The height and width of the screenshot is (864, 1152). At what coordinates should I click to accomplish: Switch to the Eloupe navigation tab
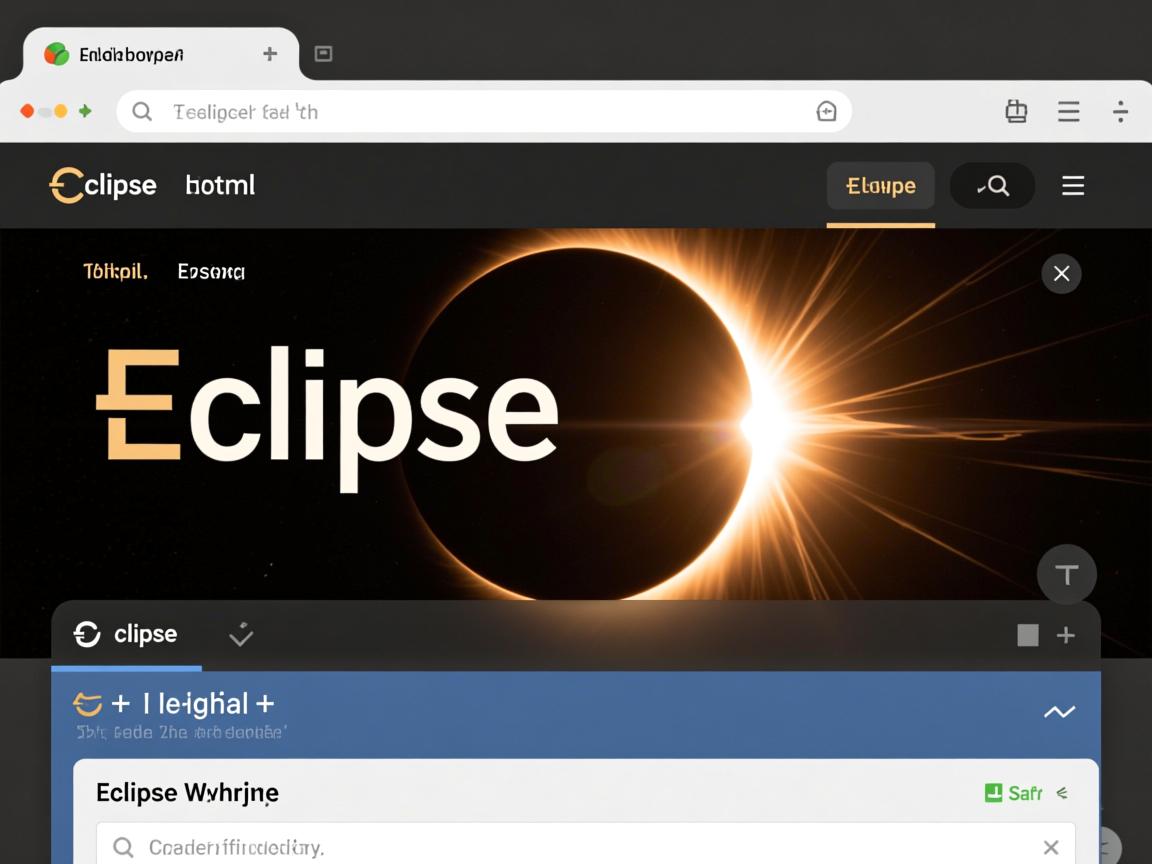[x=880, y=185]
